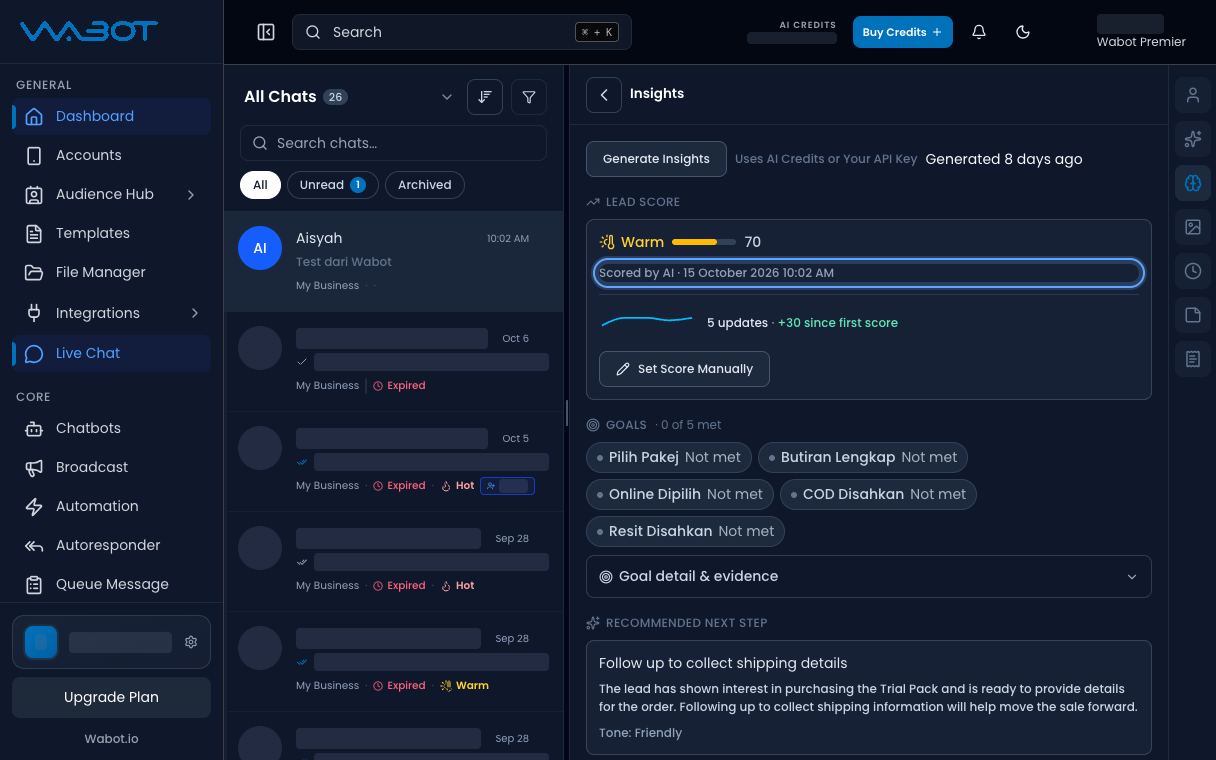This screenshot has height=760, width=1216.
Task: Open Dashboard in the sidebar
Action: (x=112, y=116)
